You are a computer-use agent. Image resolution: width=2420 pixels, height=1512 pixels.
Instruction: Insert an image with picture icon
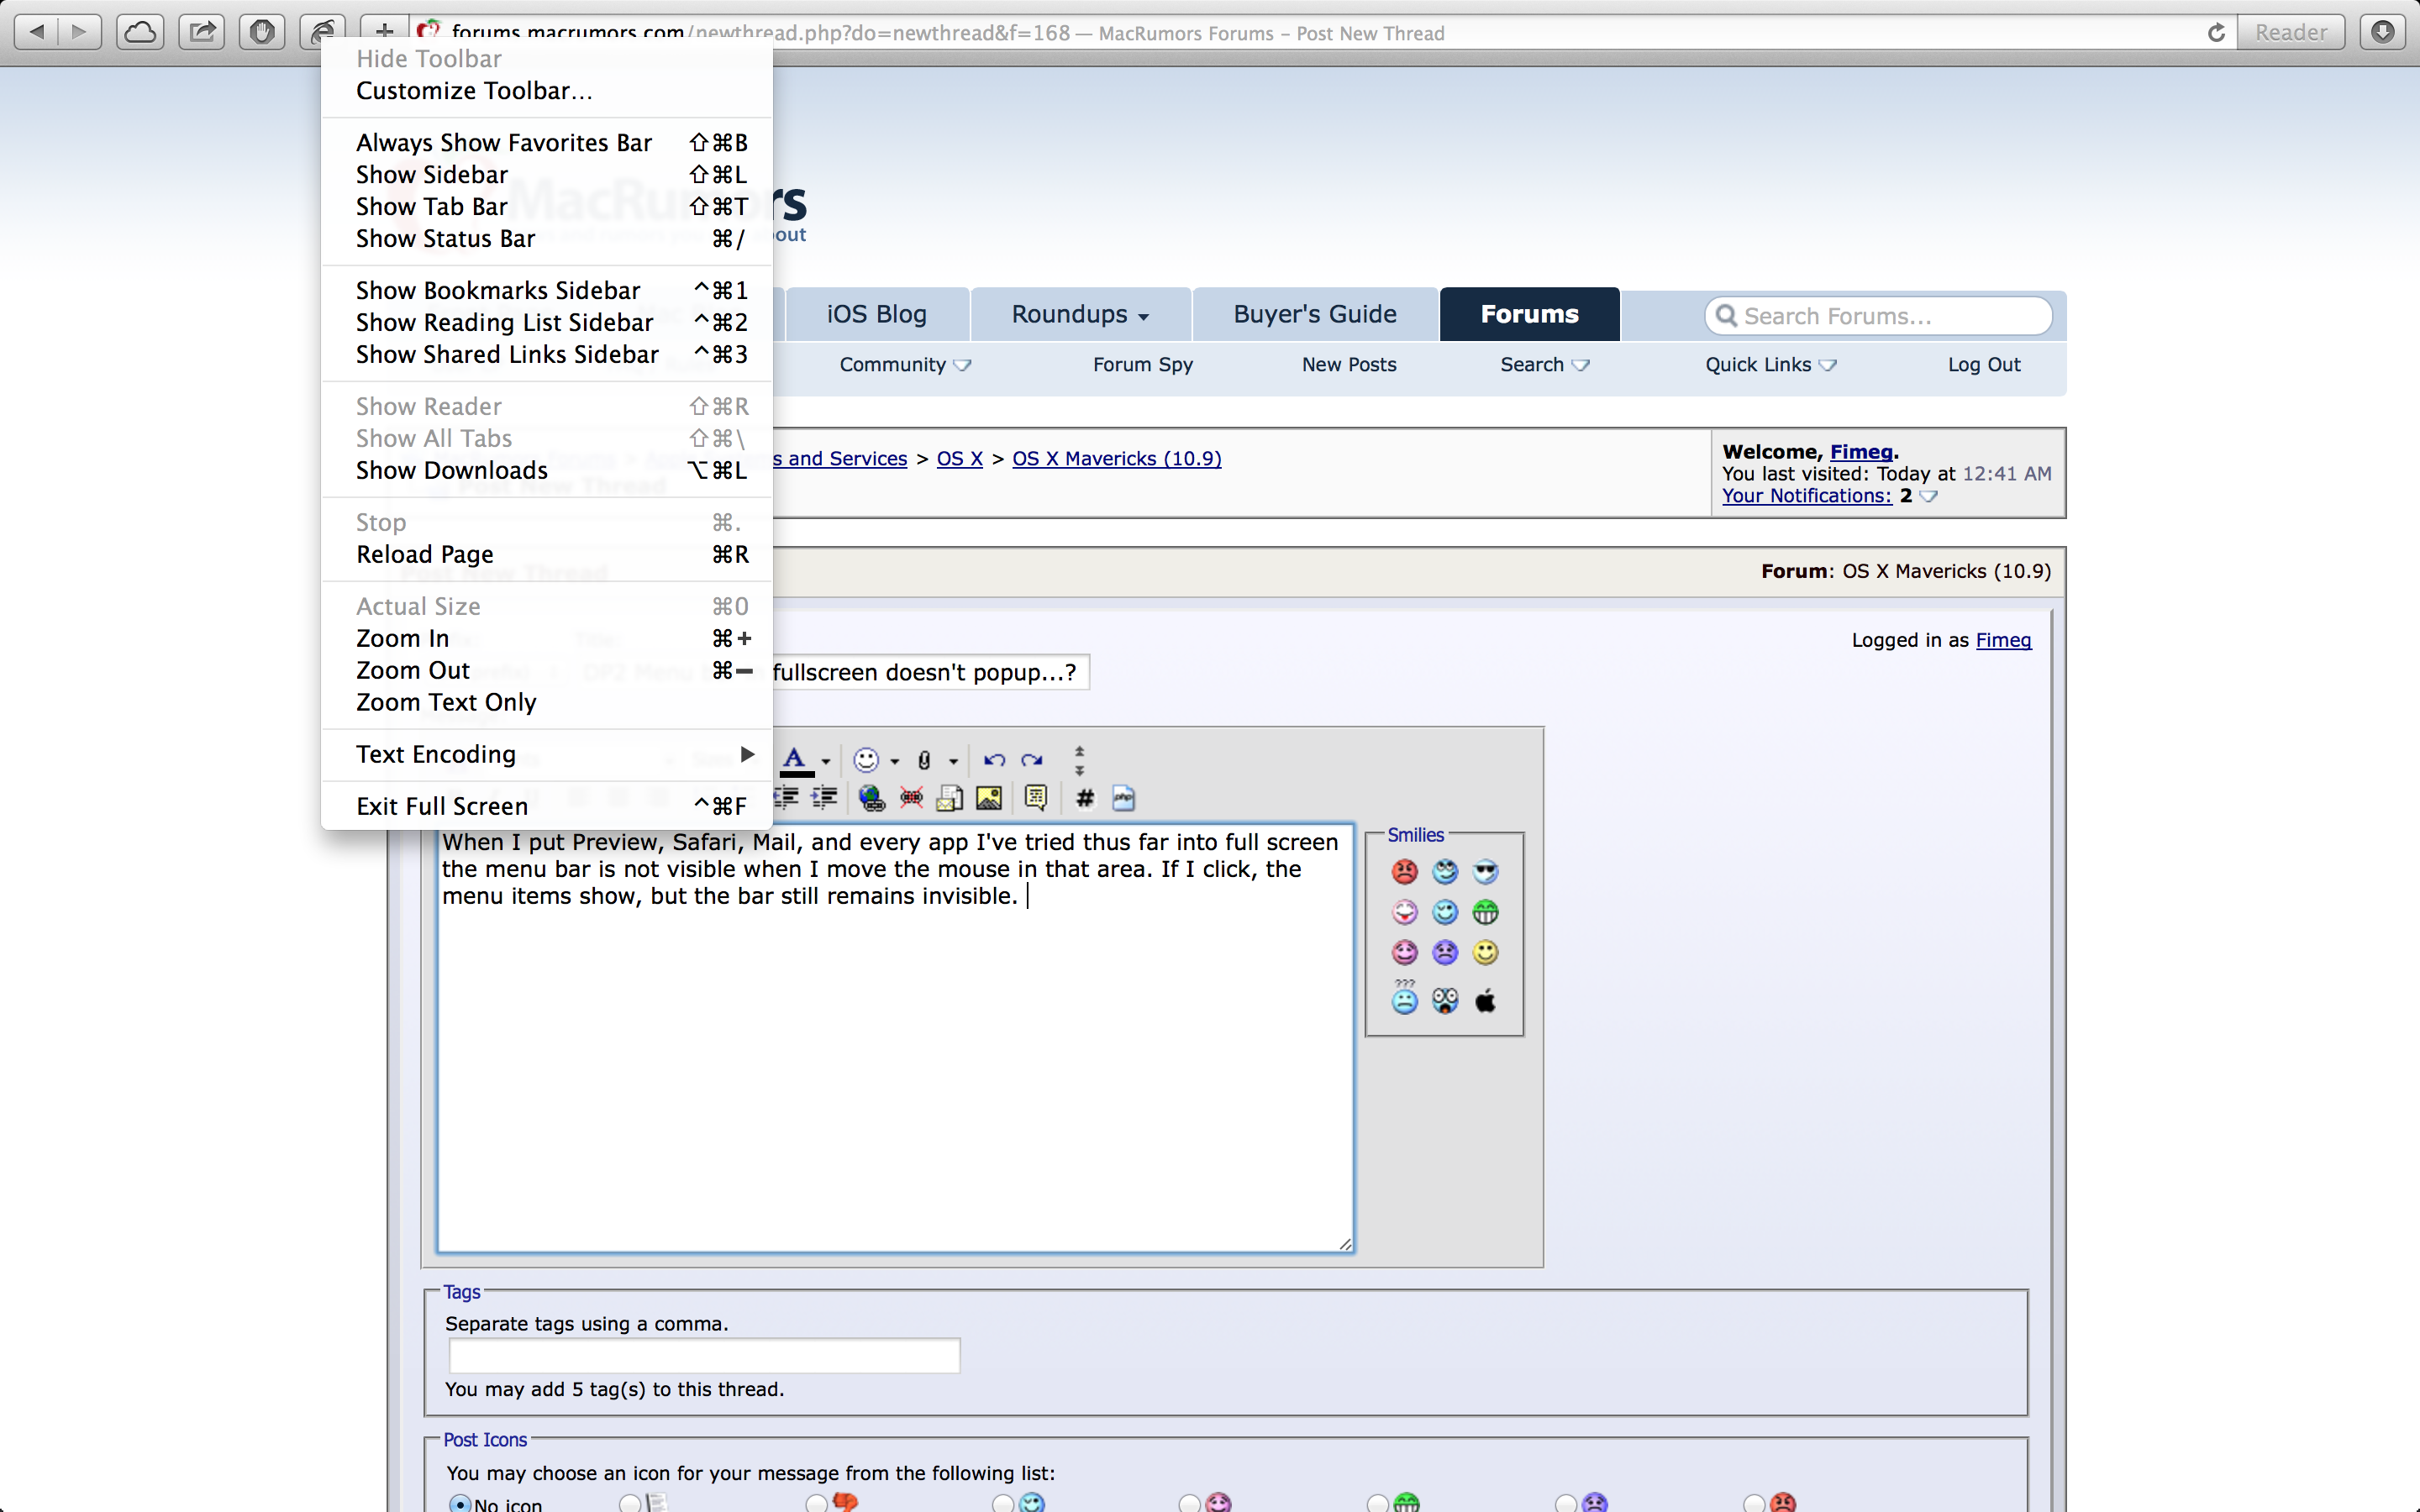click(989, 798)
